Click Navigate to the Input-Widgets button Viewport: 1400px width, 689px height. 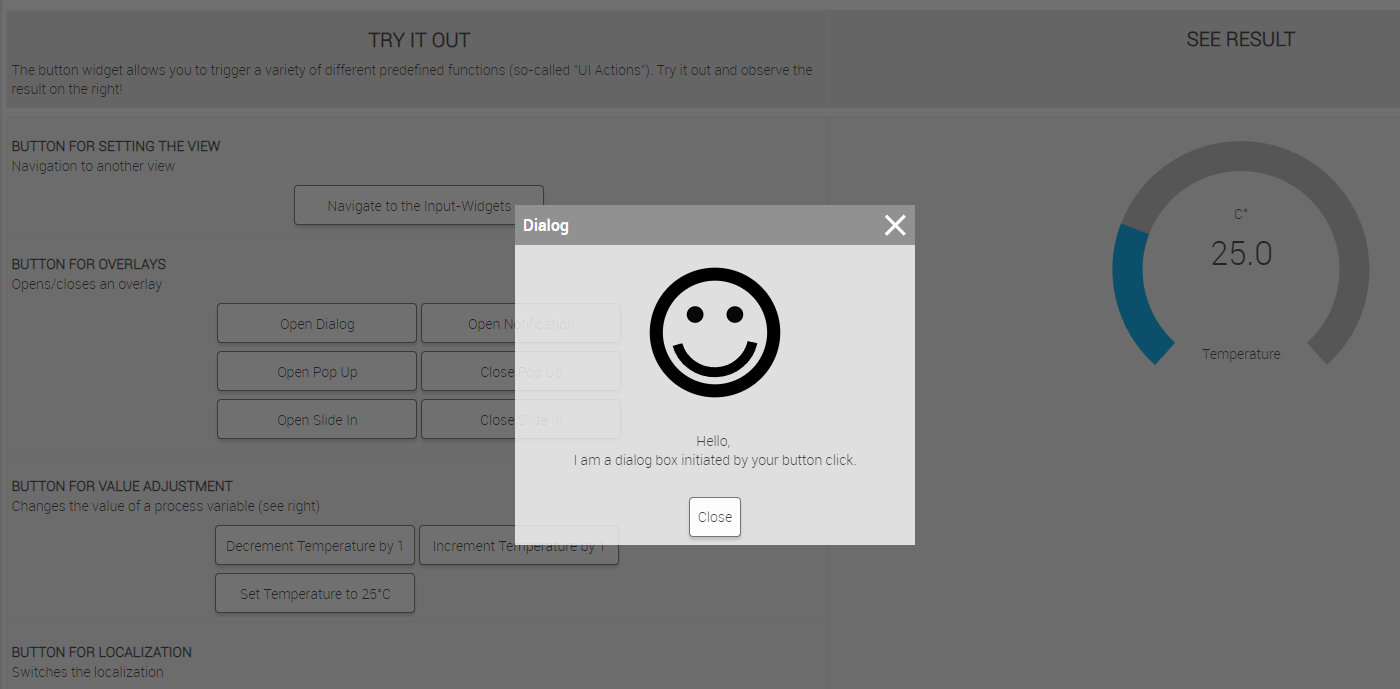[x=419, y=205]
